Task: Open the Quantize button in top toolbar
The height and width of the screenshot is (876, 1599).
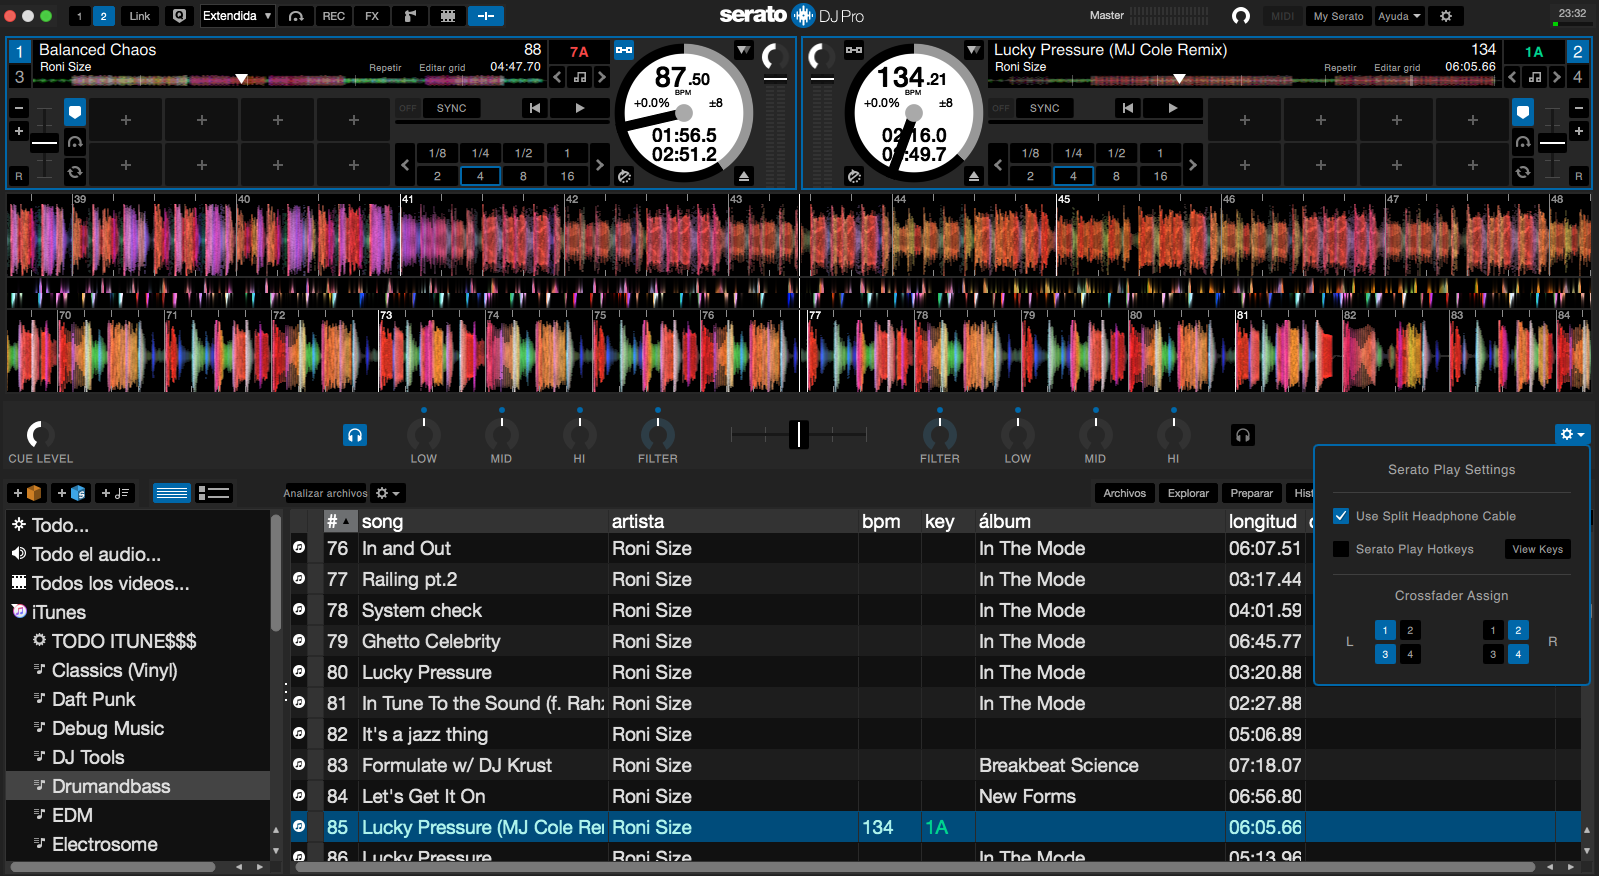Action: pos(180,16)
